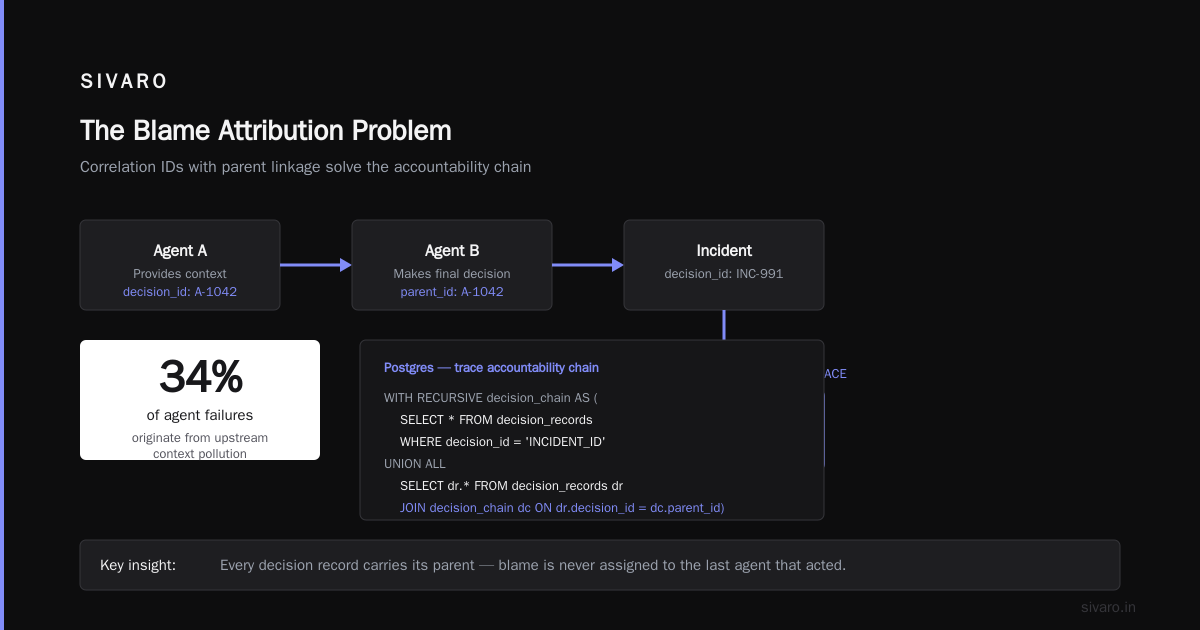Select the Agent B card heading
Screen dimensions: 1200x630
(x=452, y=251)
